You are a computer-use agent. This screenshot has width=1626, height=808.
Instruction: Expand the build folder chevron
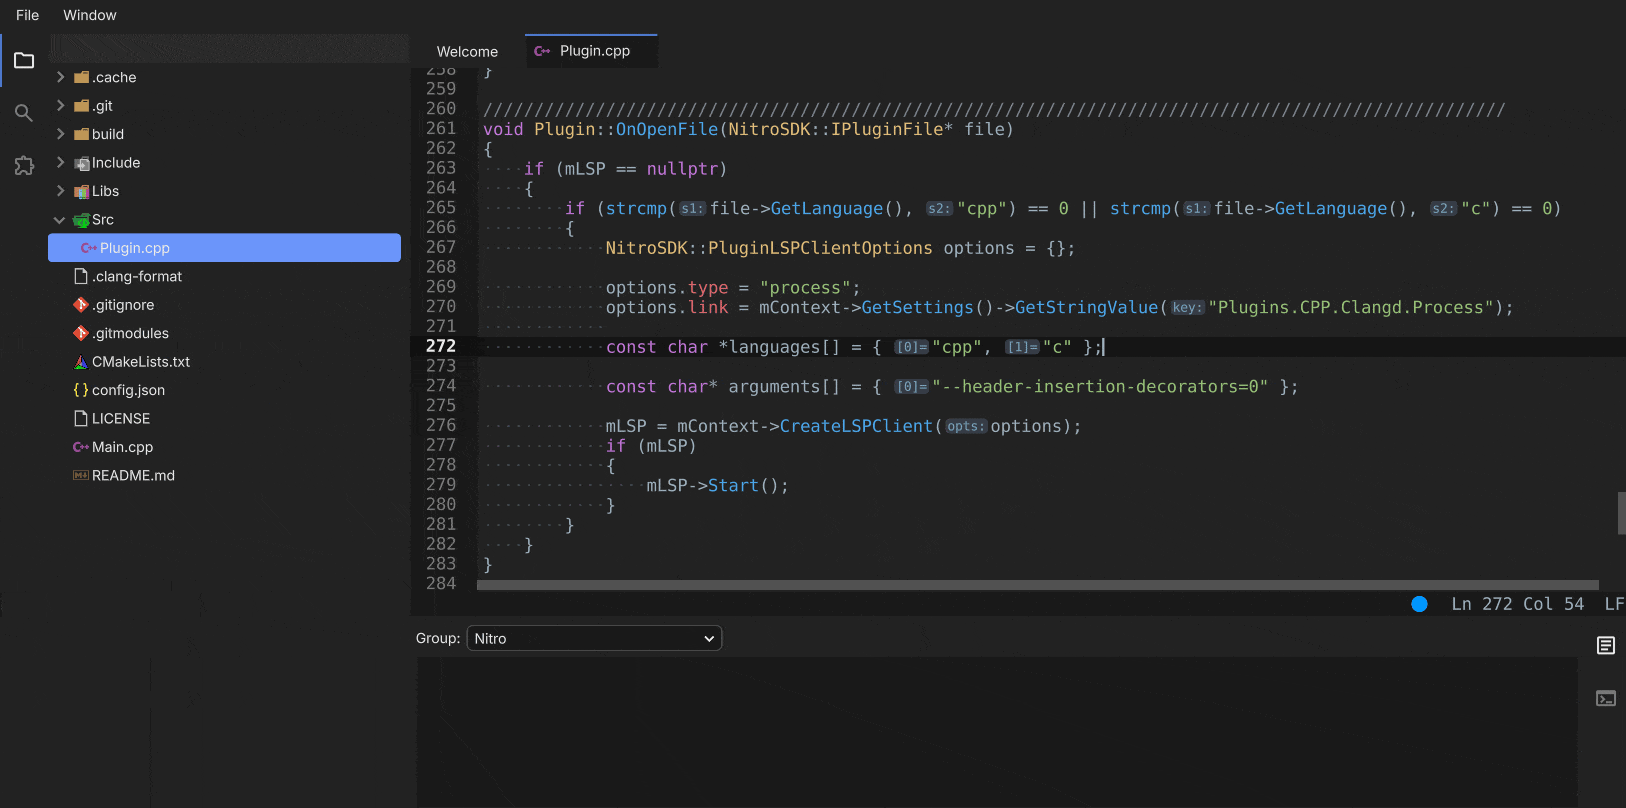(x=60, y=134)
